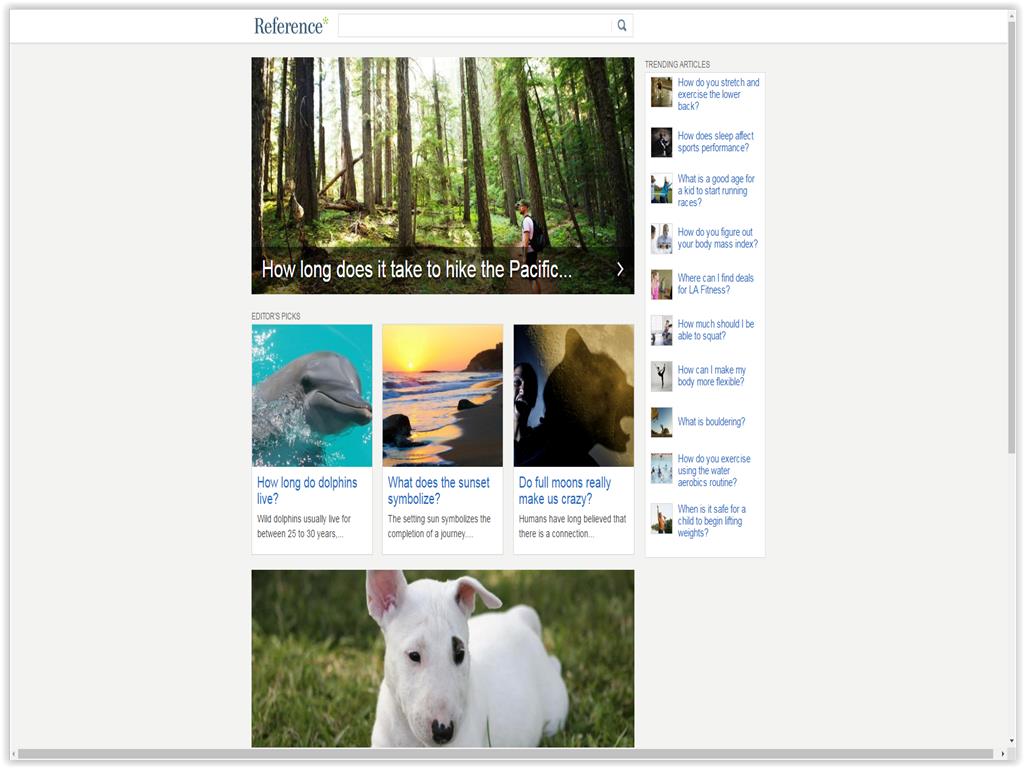
Task: Open 'How can I make my body more flexible?'
Action: tap(711, 376)
